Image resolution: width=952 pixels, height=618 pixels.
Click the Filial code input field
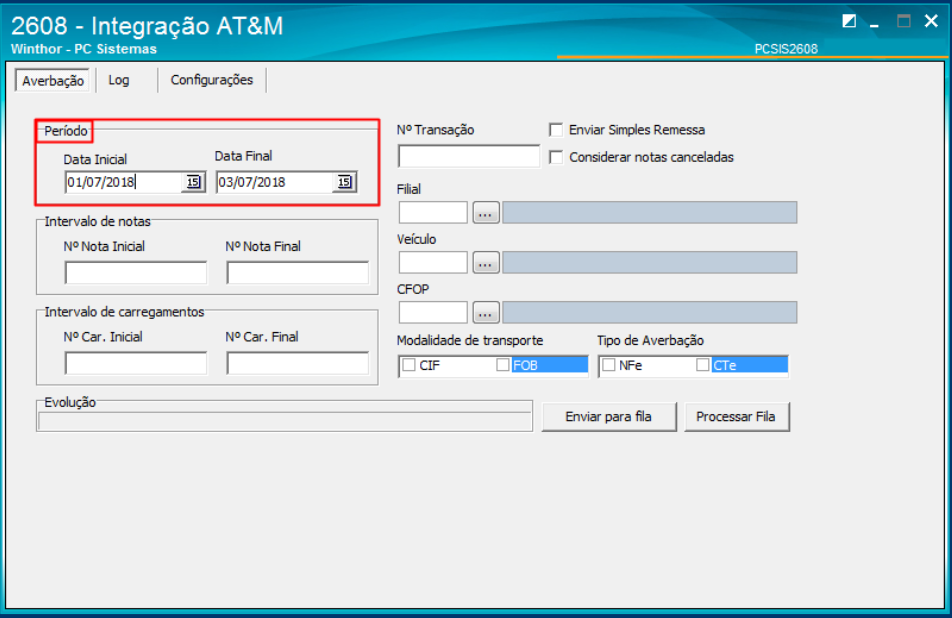click(433, 213)
